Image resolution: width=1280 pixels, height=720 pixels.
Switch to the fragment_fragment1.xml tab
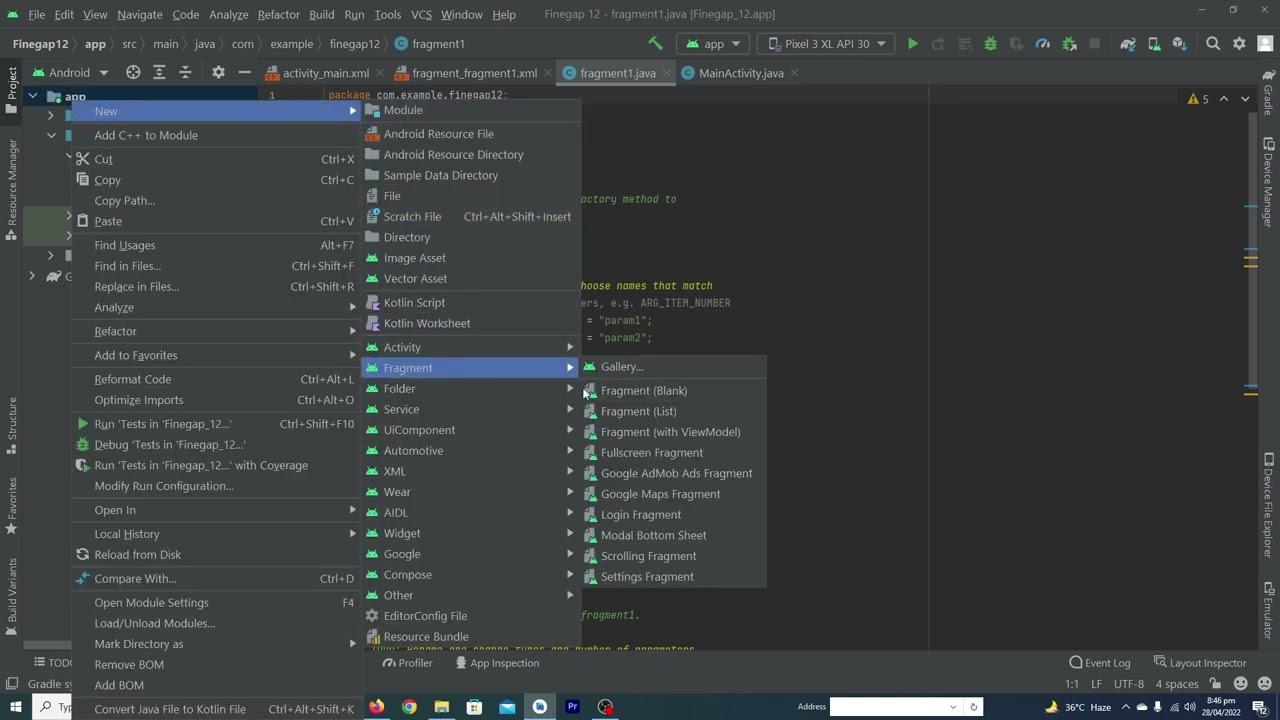pos(474,73)
